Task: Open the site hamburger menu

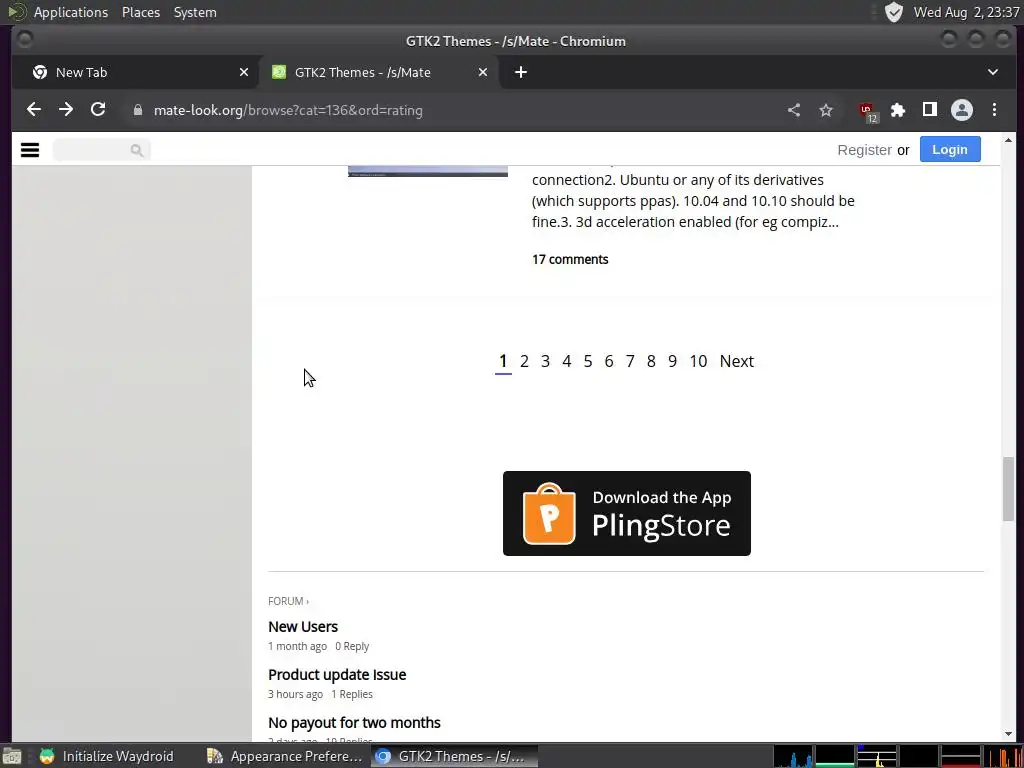Action: pos(30,150)
